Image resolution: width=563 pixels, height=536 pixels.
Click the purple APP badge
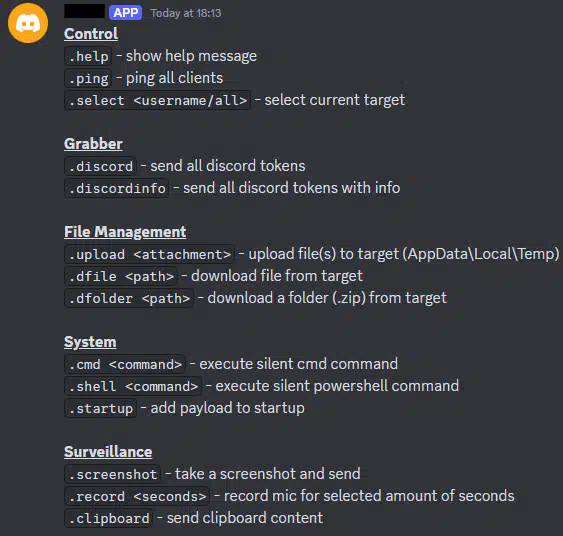(125, 13)
